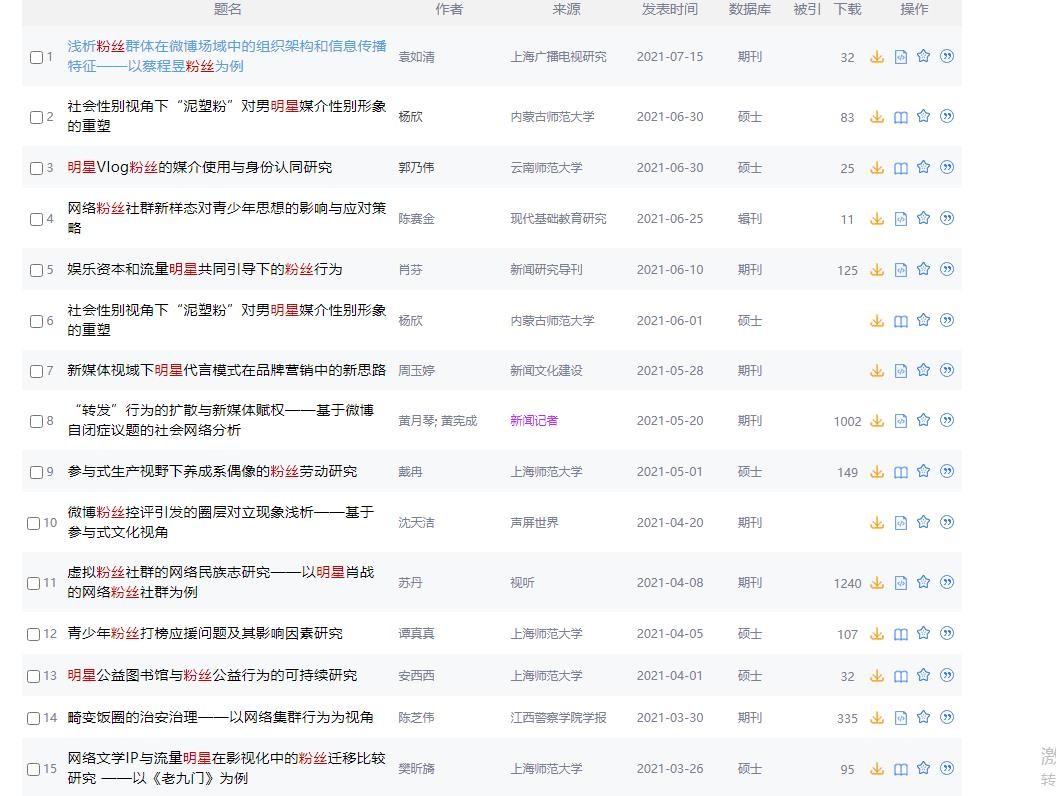This screenshot has width=1056, height=796.
Task: Click the star icon for row 14
Action: pos(923,717)
